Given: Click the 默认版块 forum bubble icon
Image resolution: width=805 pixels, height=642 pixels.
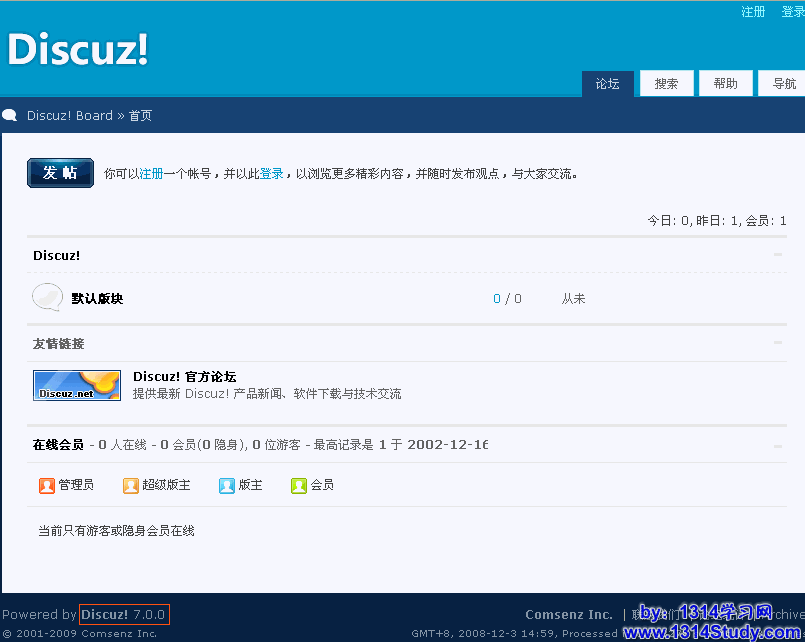Looking at the screenshot, I should pos(47,297).
